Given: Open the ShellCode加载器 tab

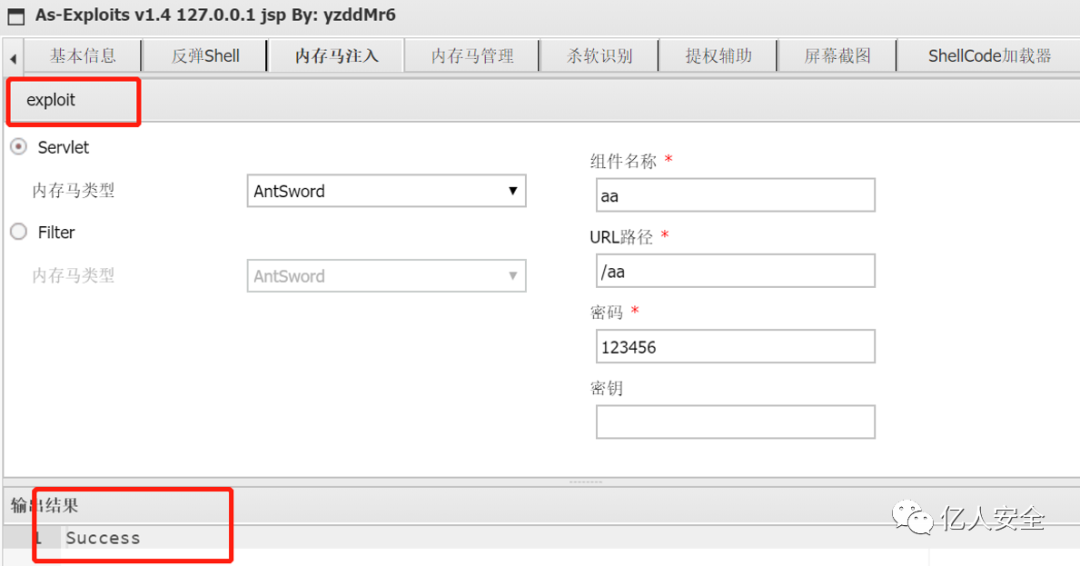Looking at the screenshot, I should point(989,56).
